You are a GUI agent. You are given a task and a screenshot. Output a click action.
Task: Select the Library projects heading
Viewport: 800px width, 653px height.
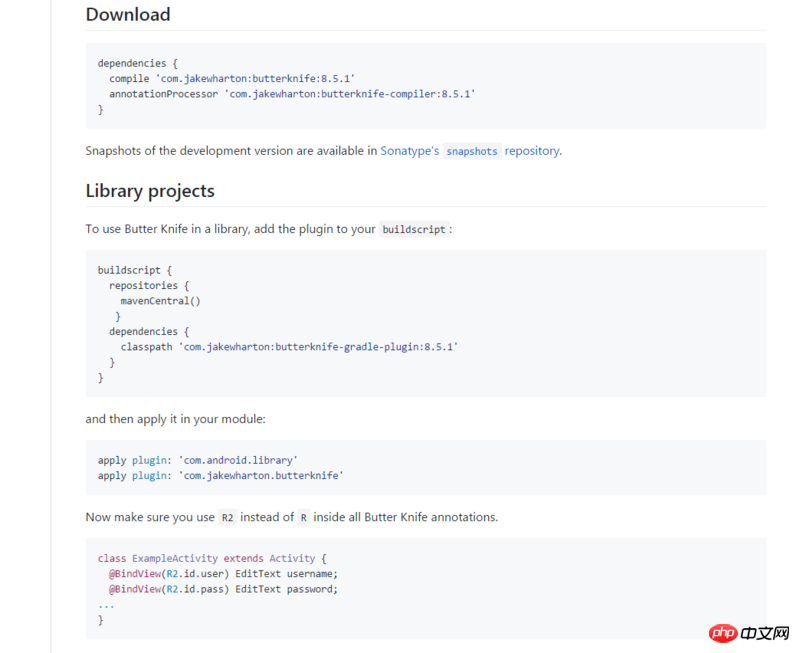pos(150,191)
